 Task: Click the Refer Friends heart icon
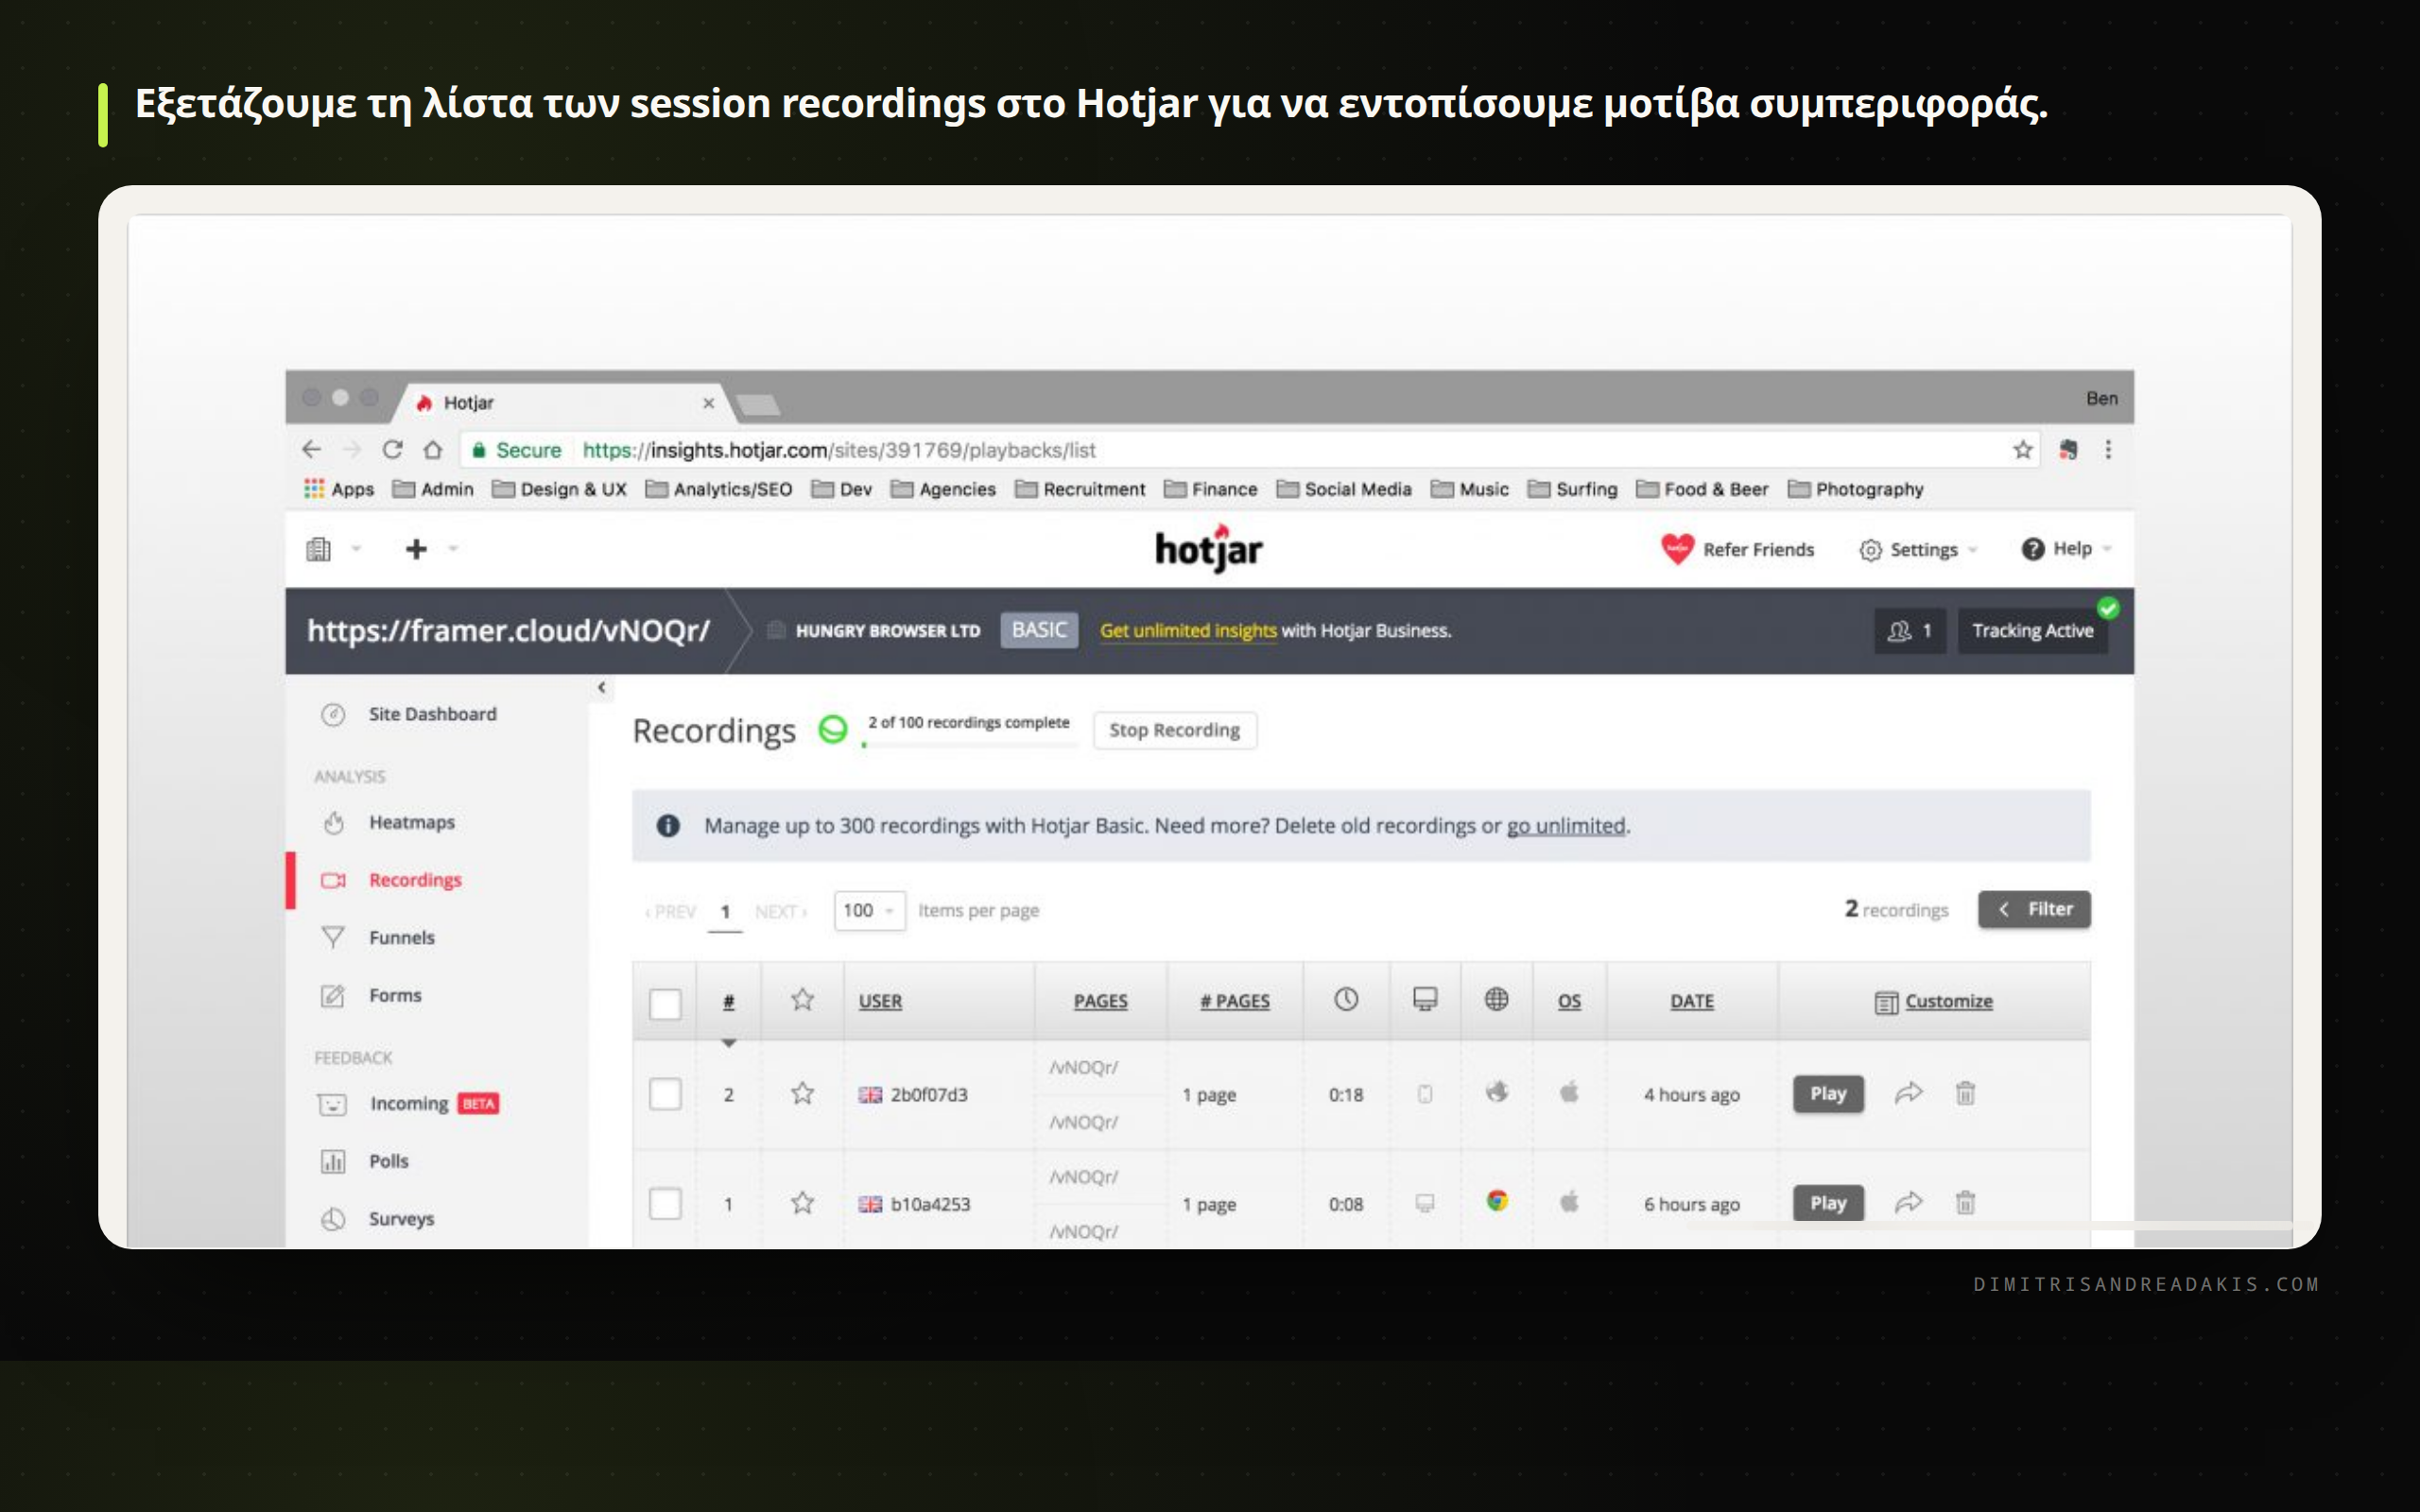click(x=1677, y=549)
